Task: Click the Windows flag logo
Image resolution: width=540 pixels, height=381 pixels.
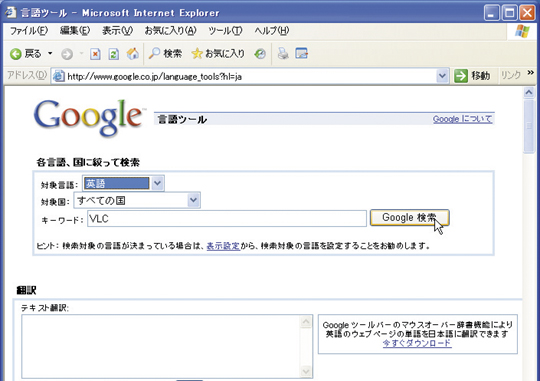Action: click(x=522, y=31)
